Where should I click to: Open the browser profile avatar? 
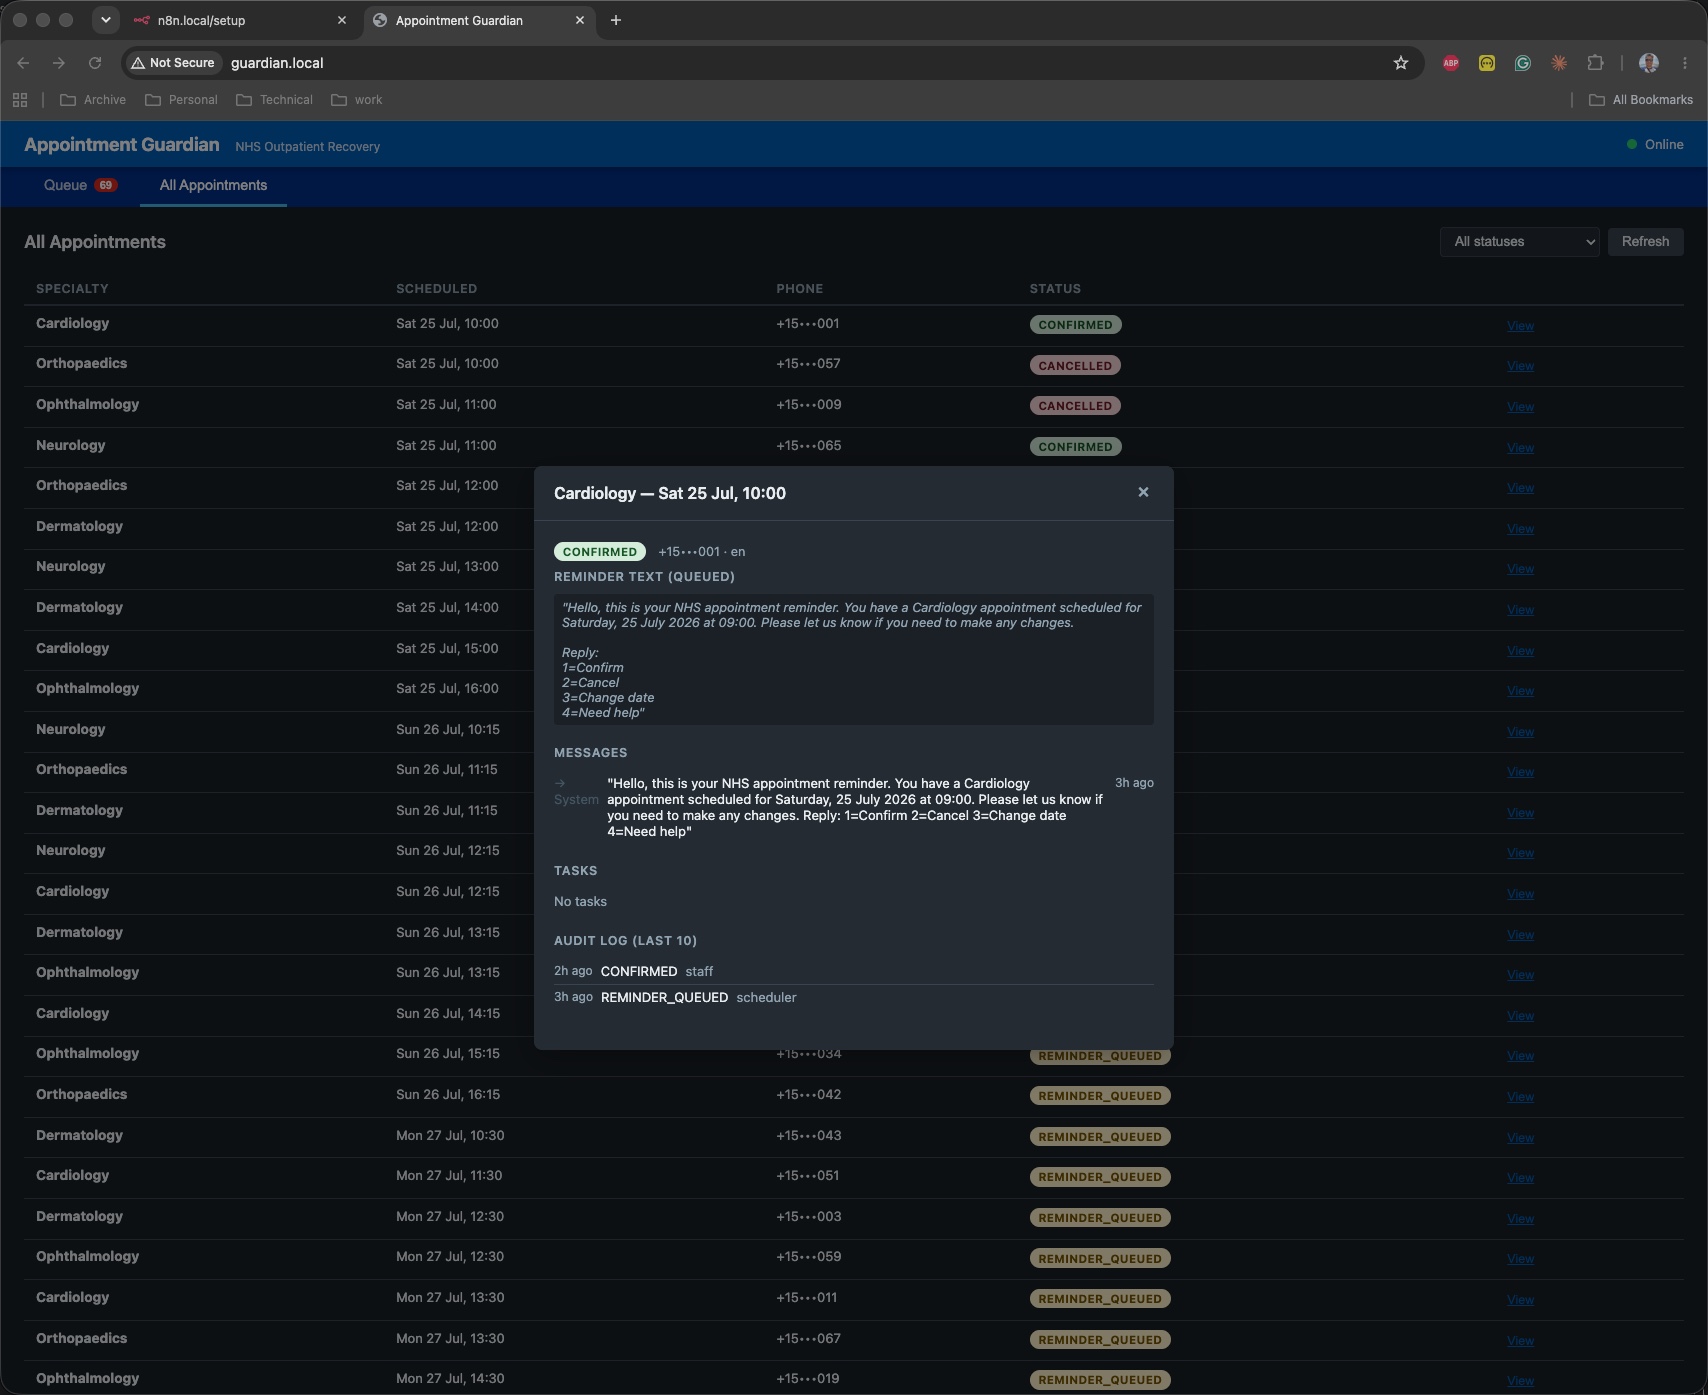(1649, 63)
